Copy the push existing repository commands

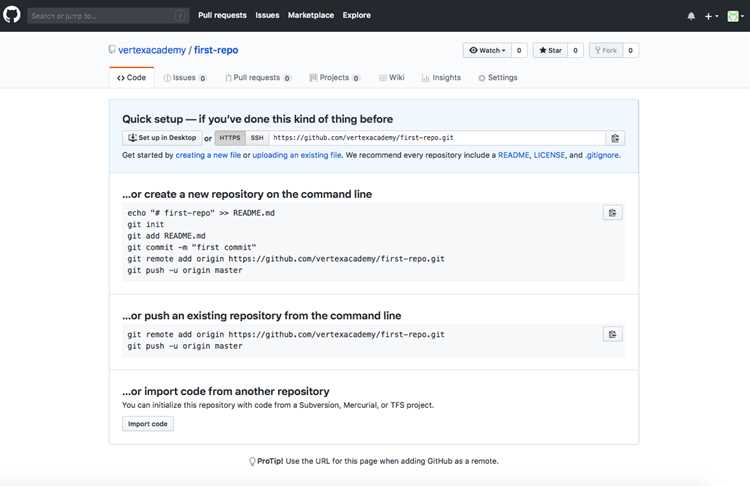612,334
